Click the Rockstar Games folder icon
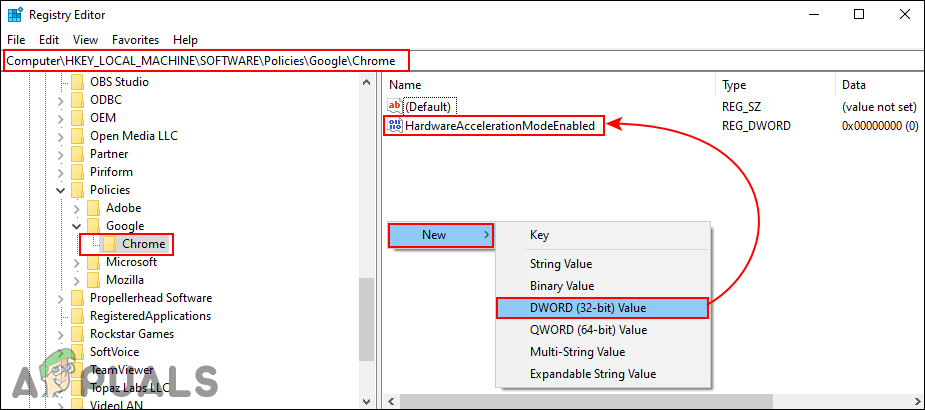 (79, 334)
